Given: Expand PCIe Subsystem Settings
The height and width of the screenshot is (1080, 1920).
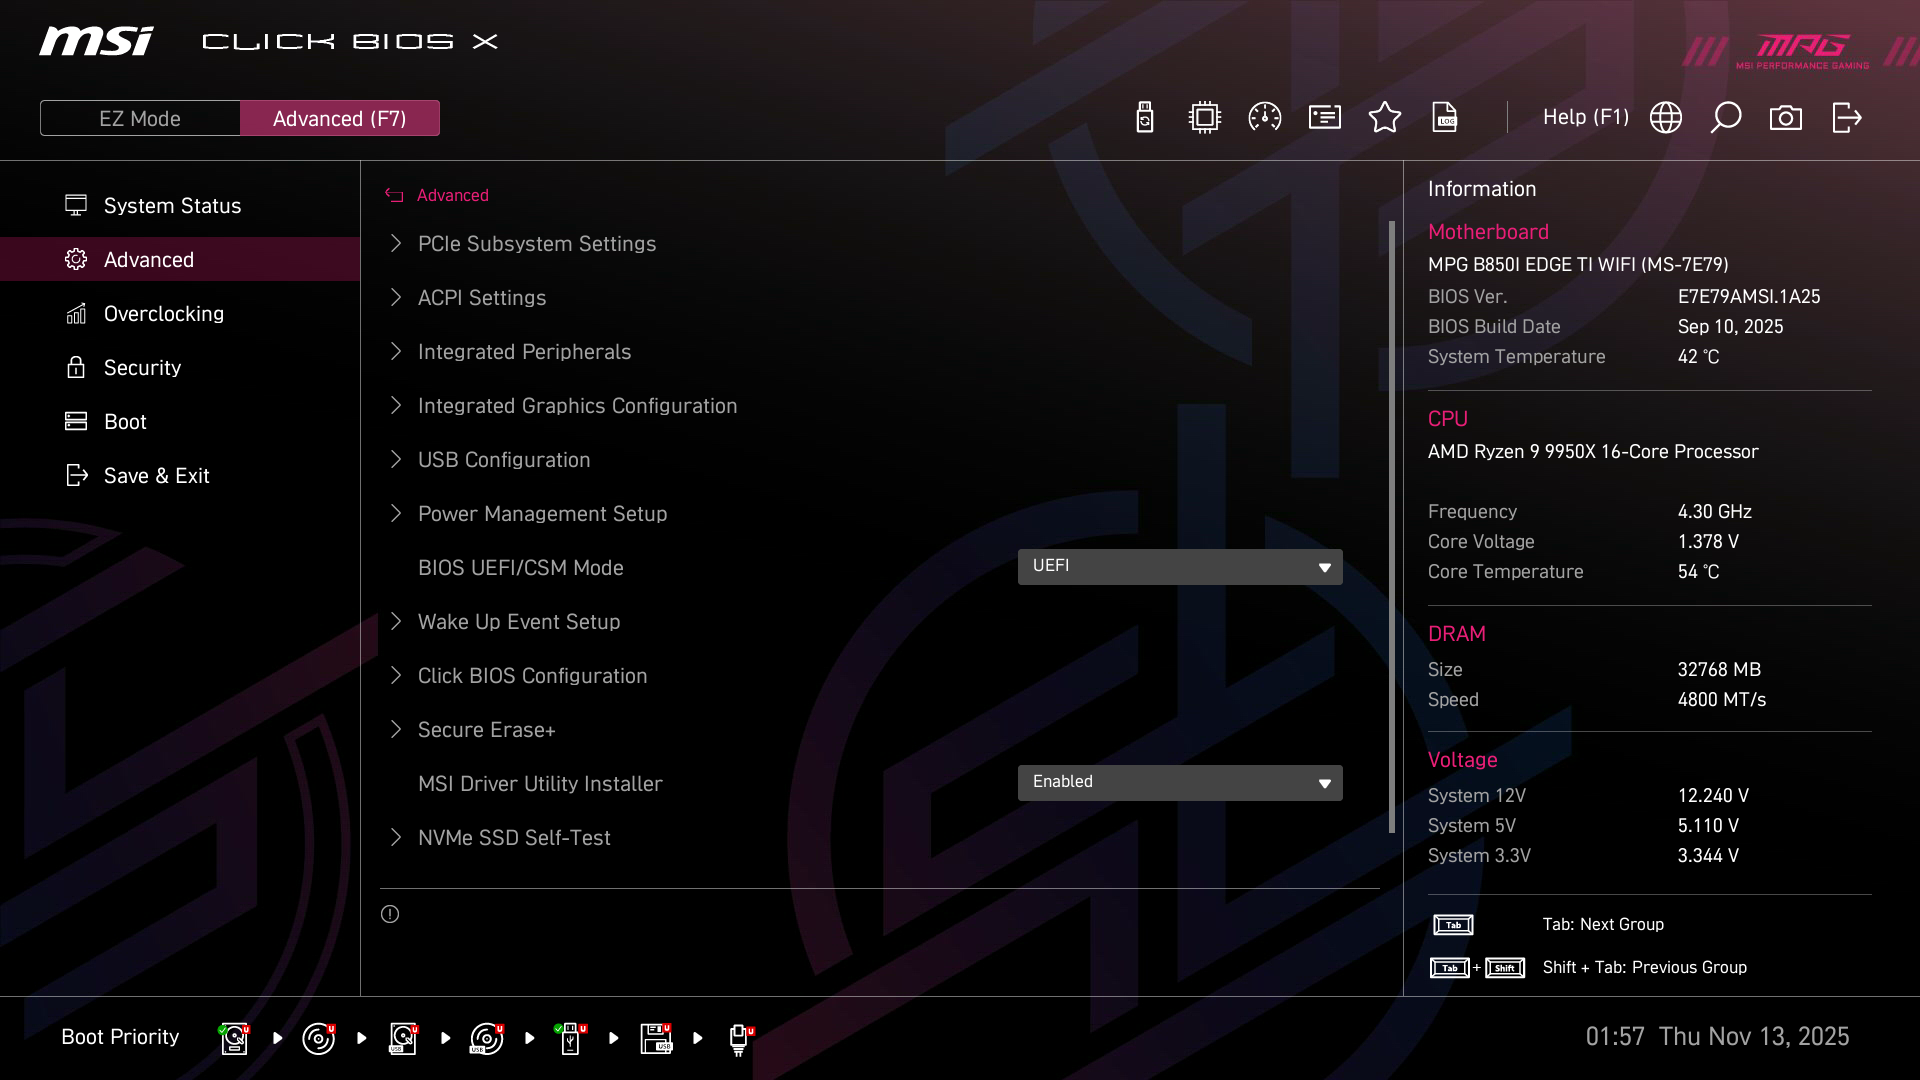Looking at the screenshot, I should click(536, 244).
